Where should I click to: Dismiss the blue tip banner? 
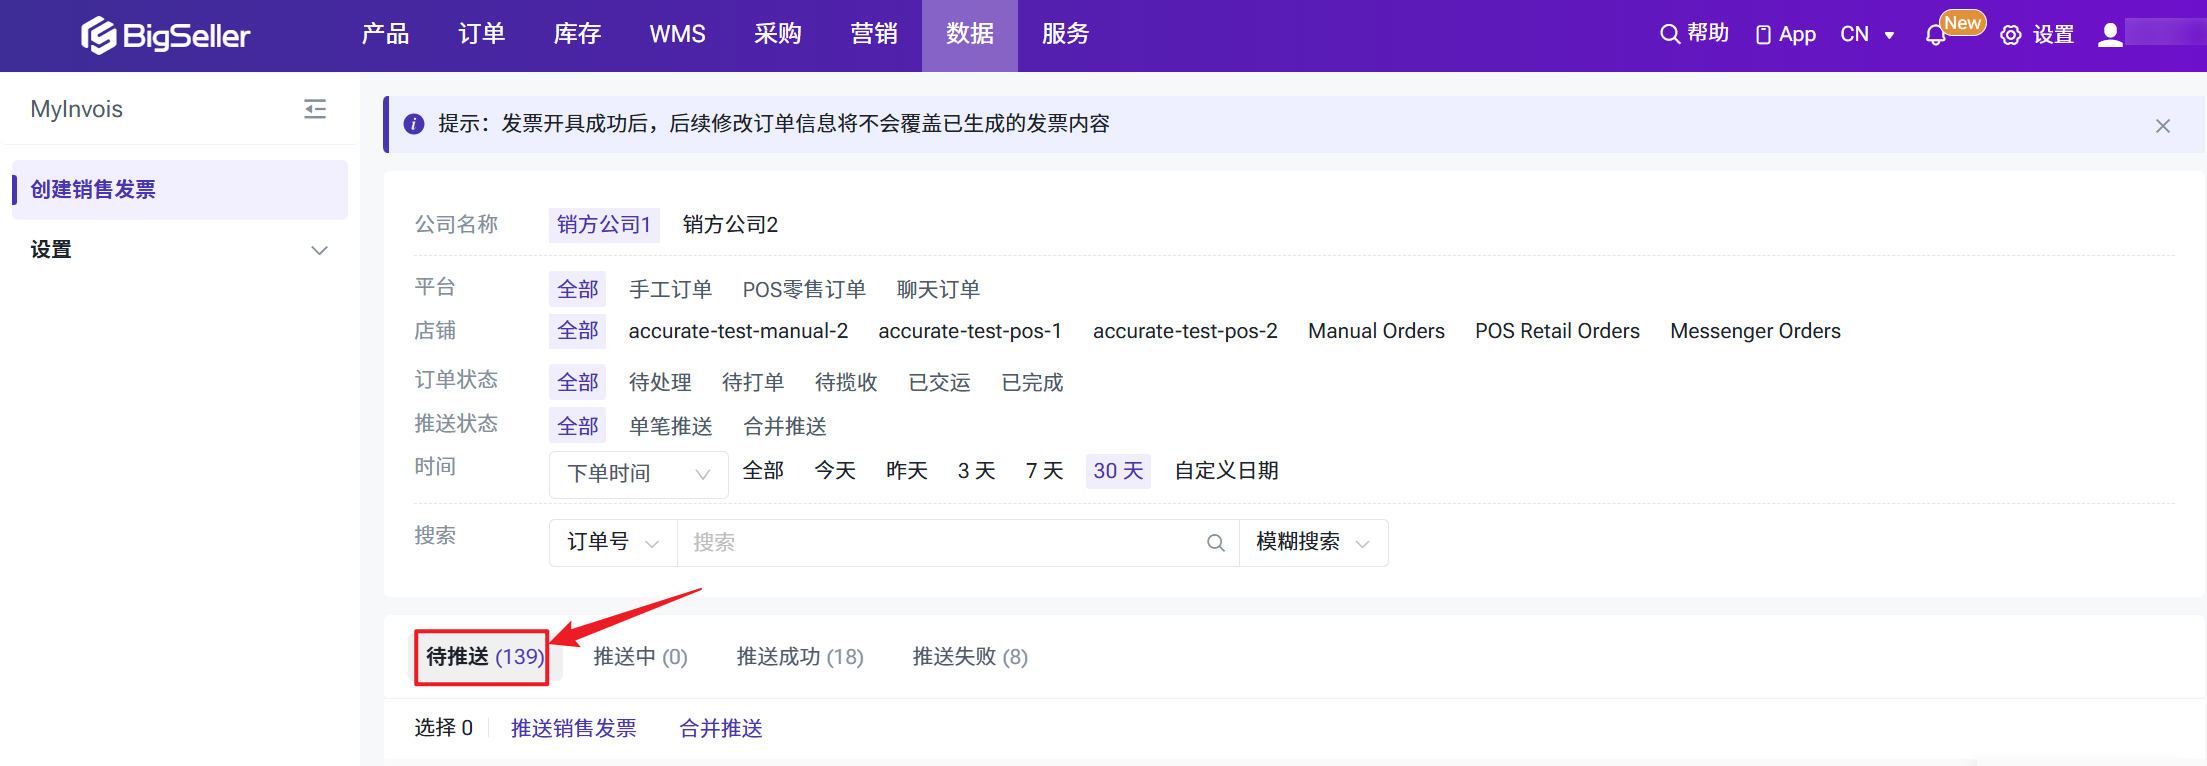(x=2162, y=126)
